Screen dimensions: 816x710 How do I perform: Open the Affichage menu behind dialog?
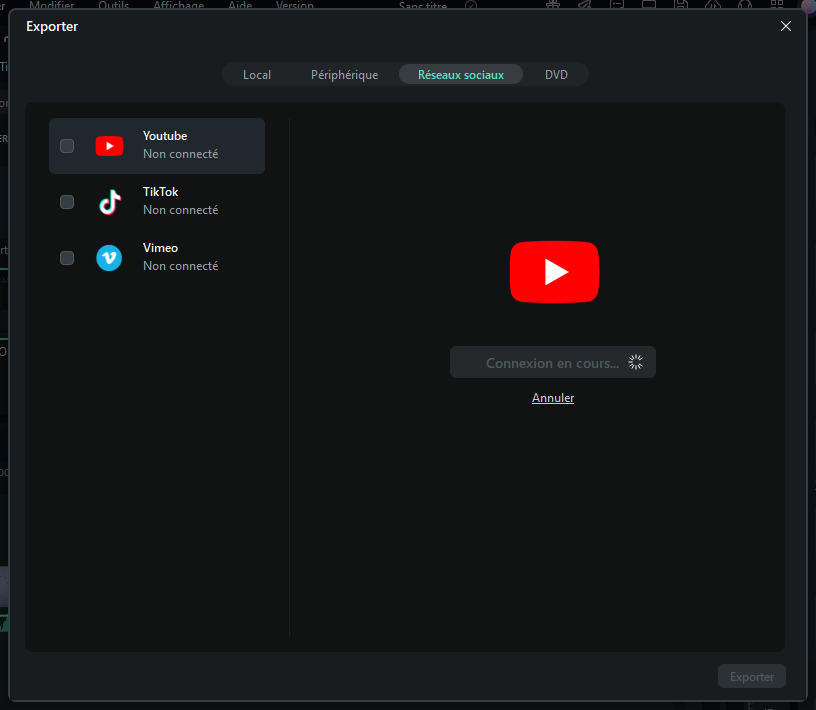178,5
